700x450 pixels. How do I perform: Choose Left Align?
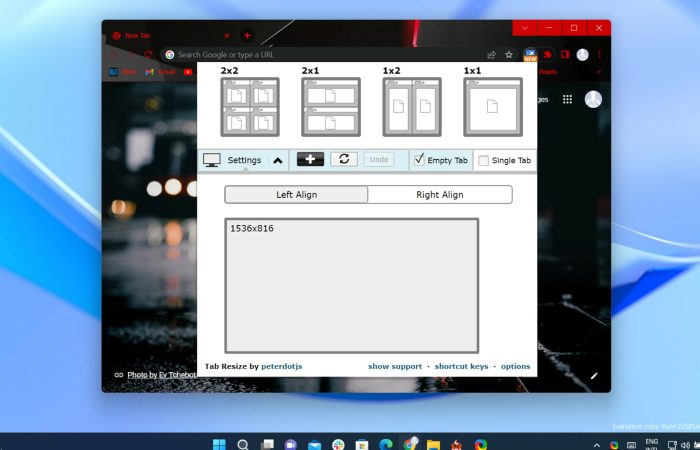click(296, 195)
